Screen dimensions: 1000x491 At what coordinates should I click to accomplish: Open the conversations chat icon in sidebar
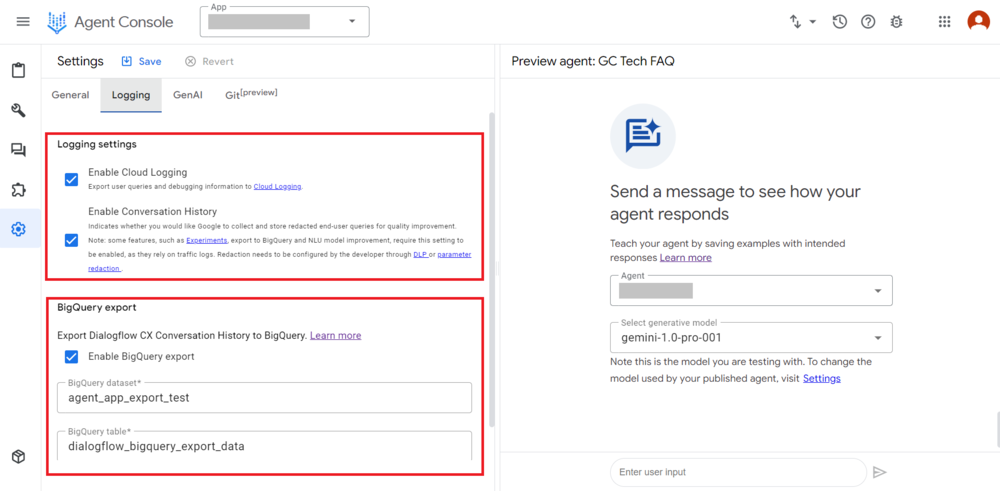[x=18, y=150]
